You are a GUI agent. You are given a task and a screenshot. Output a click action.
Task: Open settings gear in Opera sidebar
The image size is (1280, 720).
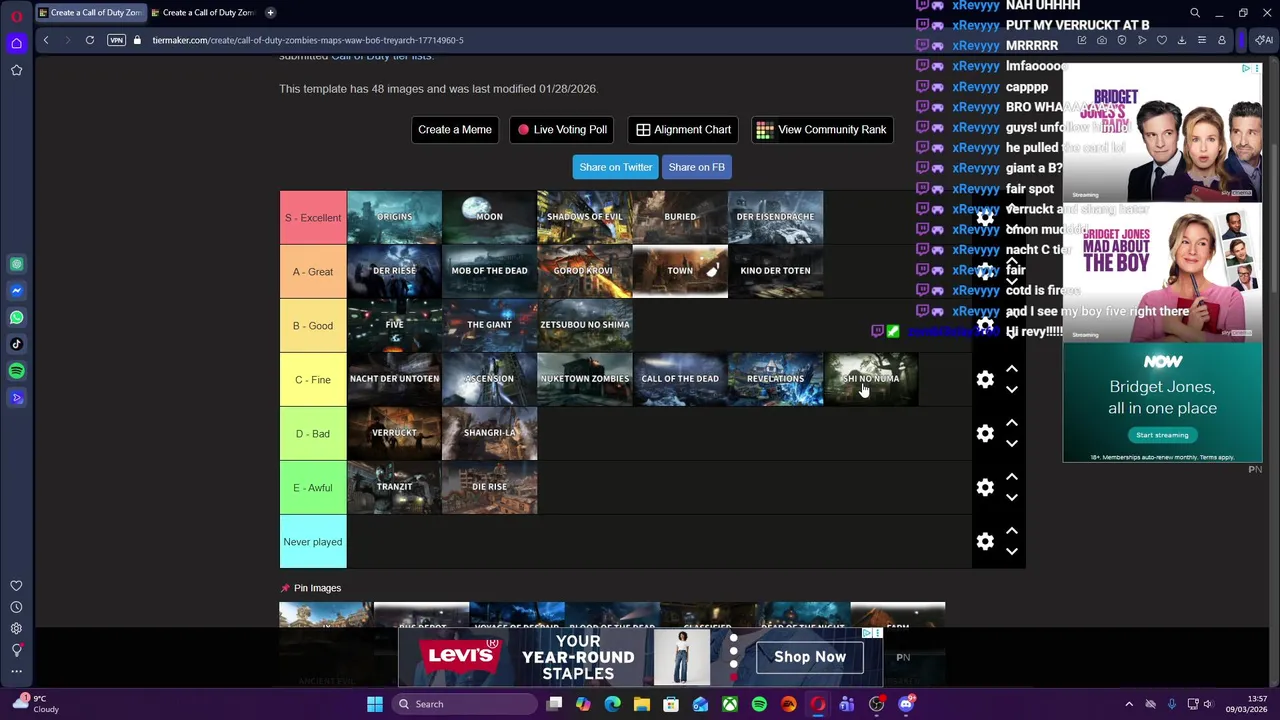16,628
